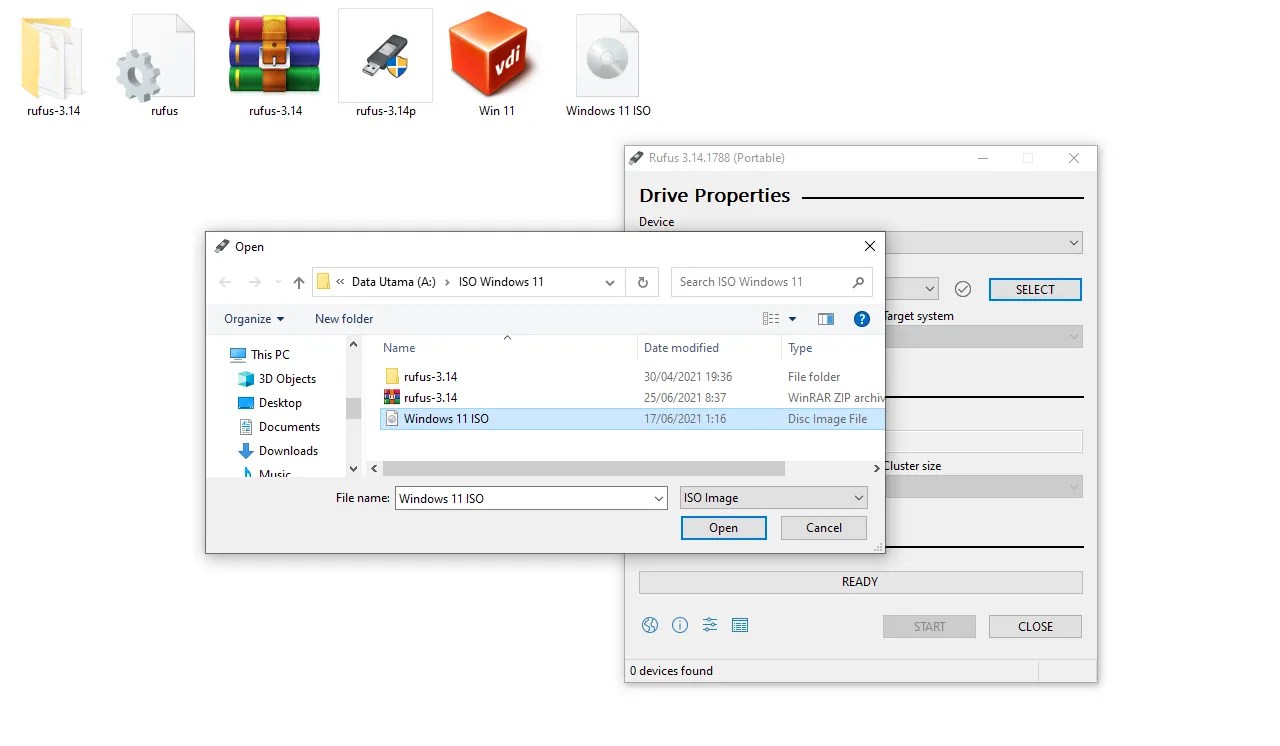Open the Organize menu
Viewport: 1280px width, 746px height.
point(254,319)
